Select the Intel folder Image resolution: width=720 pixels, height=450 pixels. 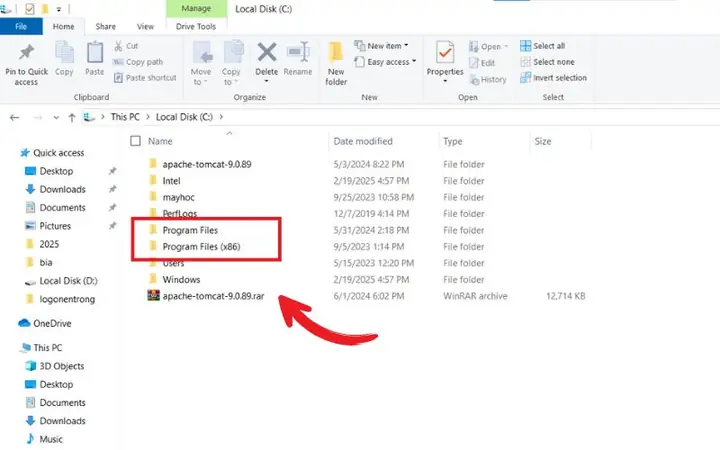click(x=171, y=181)
